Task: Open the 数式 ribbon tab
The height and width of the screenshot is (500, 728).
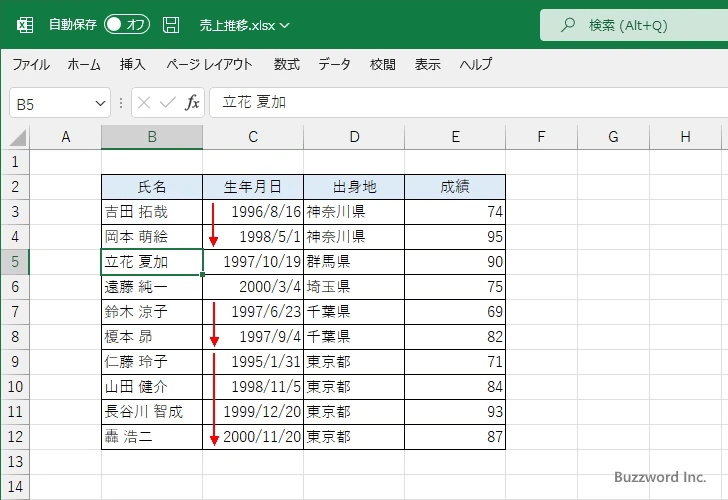Action: point(286,64)
